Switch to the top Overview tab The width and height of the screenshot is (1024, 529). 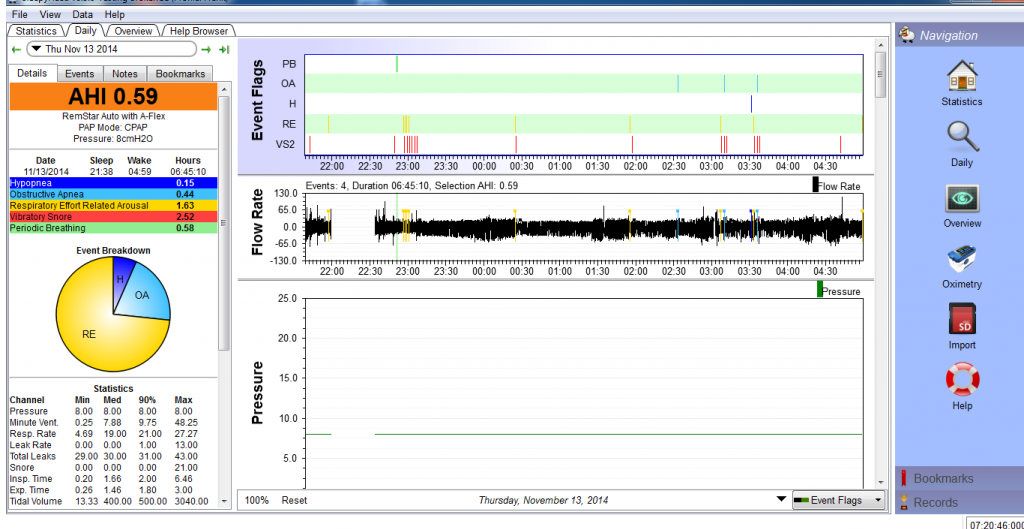pyautogui.click(x=133, y=31)
